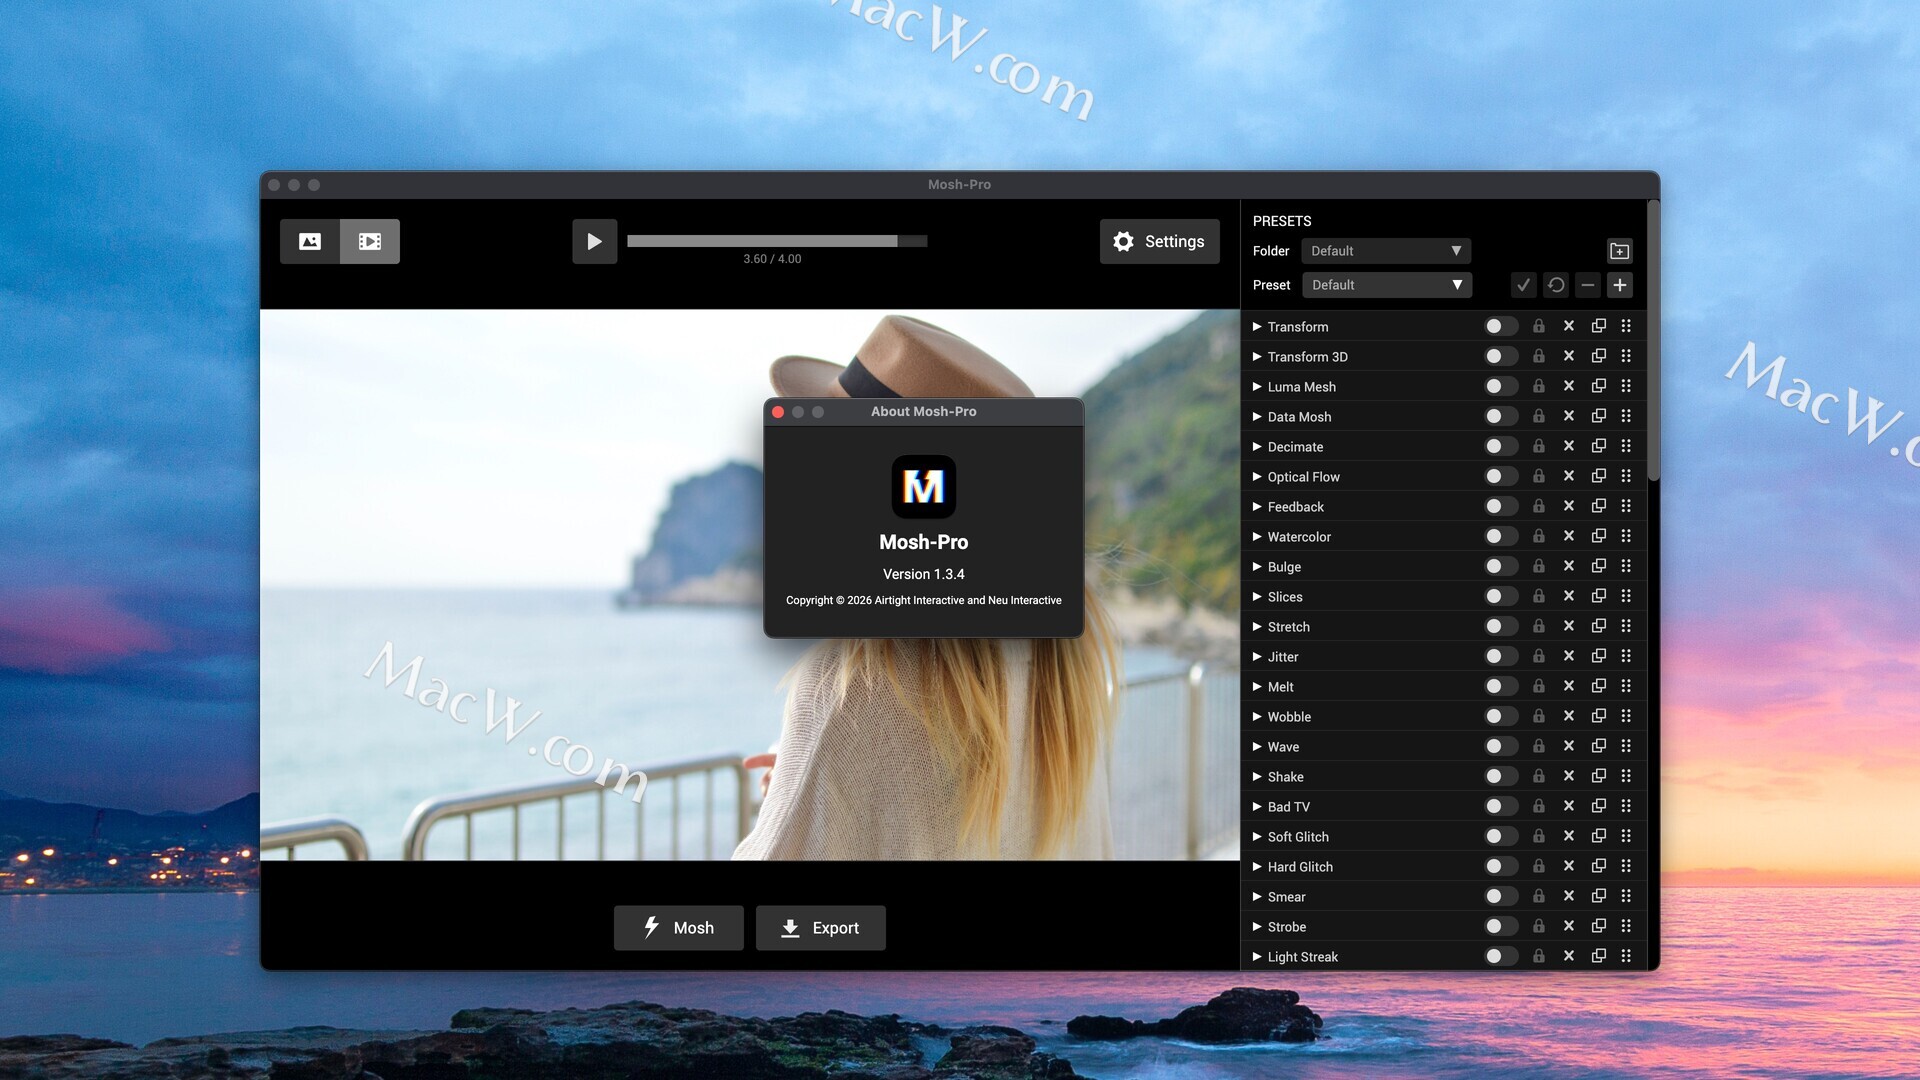
Task: Click the video playback progress bar
Action: click(x=776, y=241)
